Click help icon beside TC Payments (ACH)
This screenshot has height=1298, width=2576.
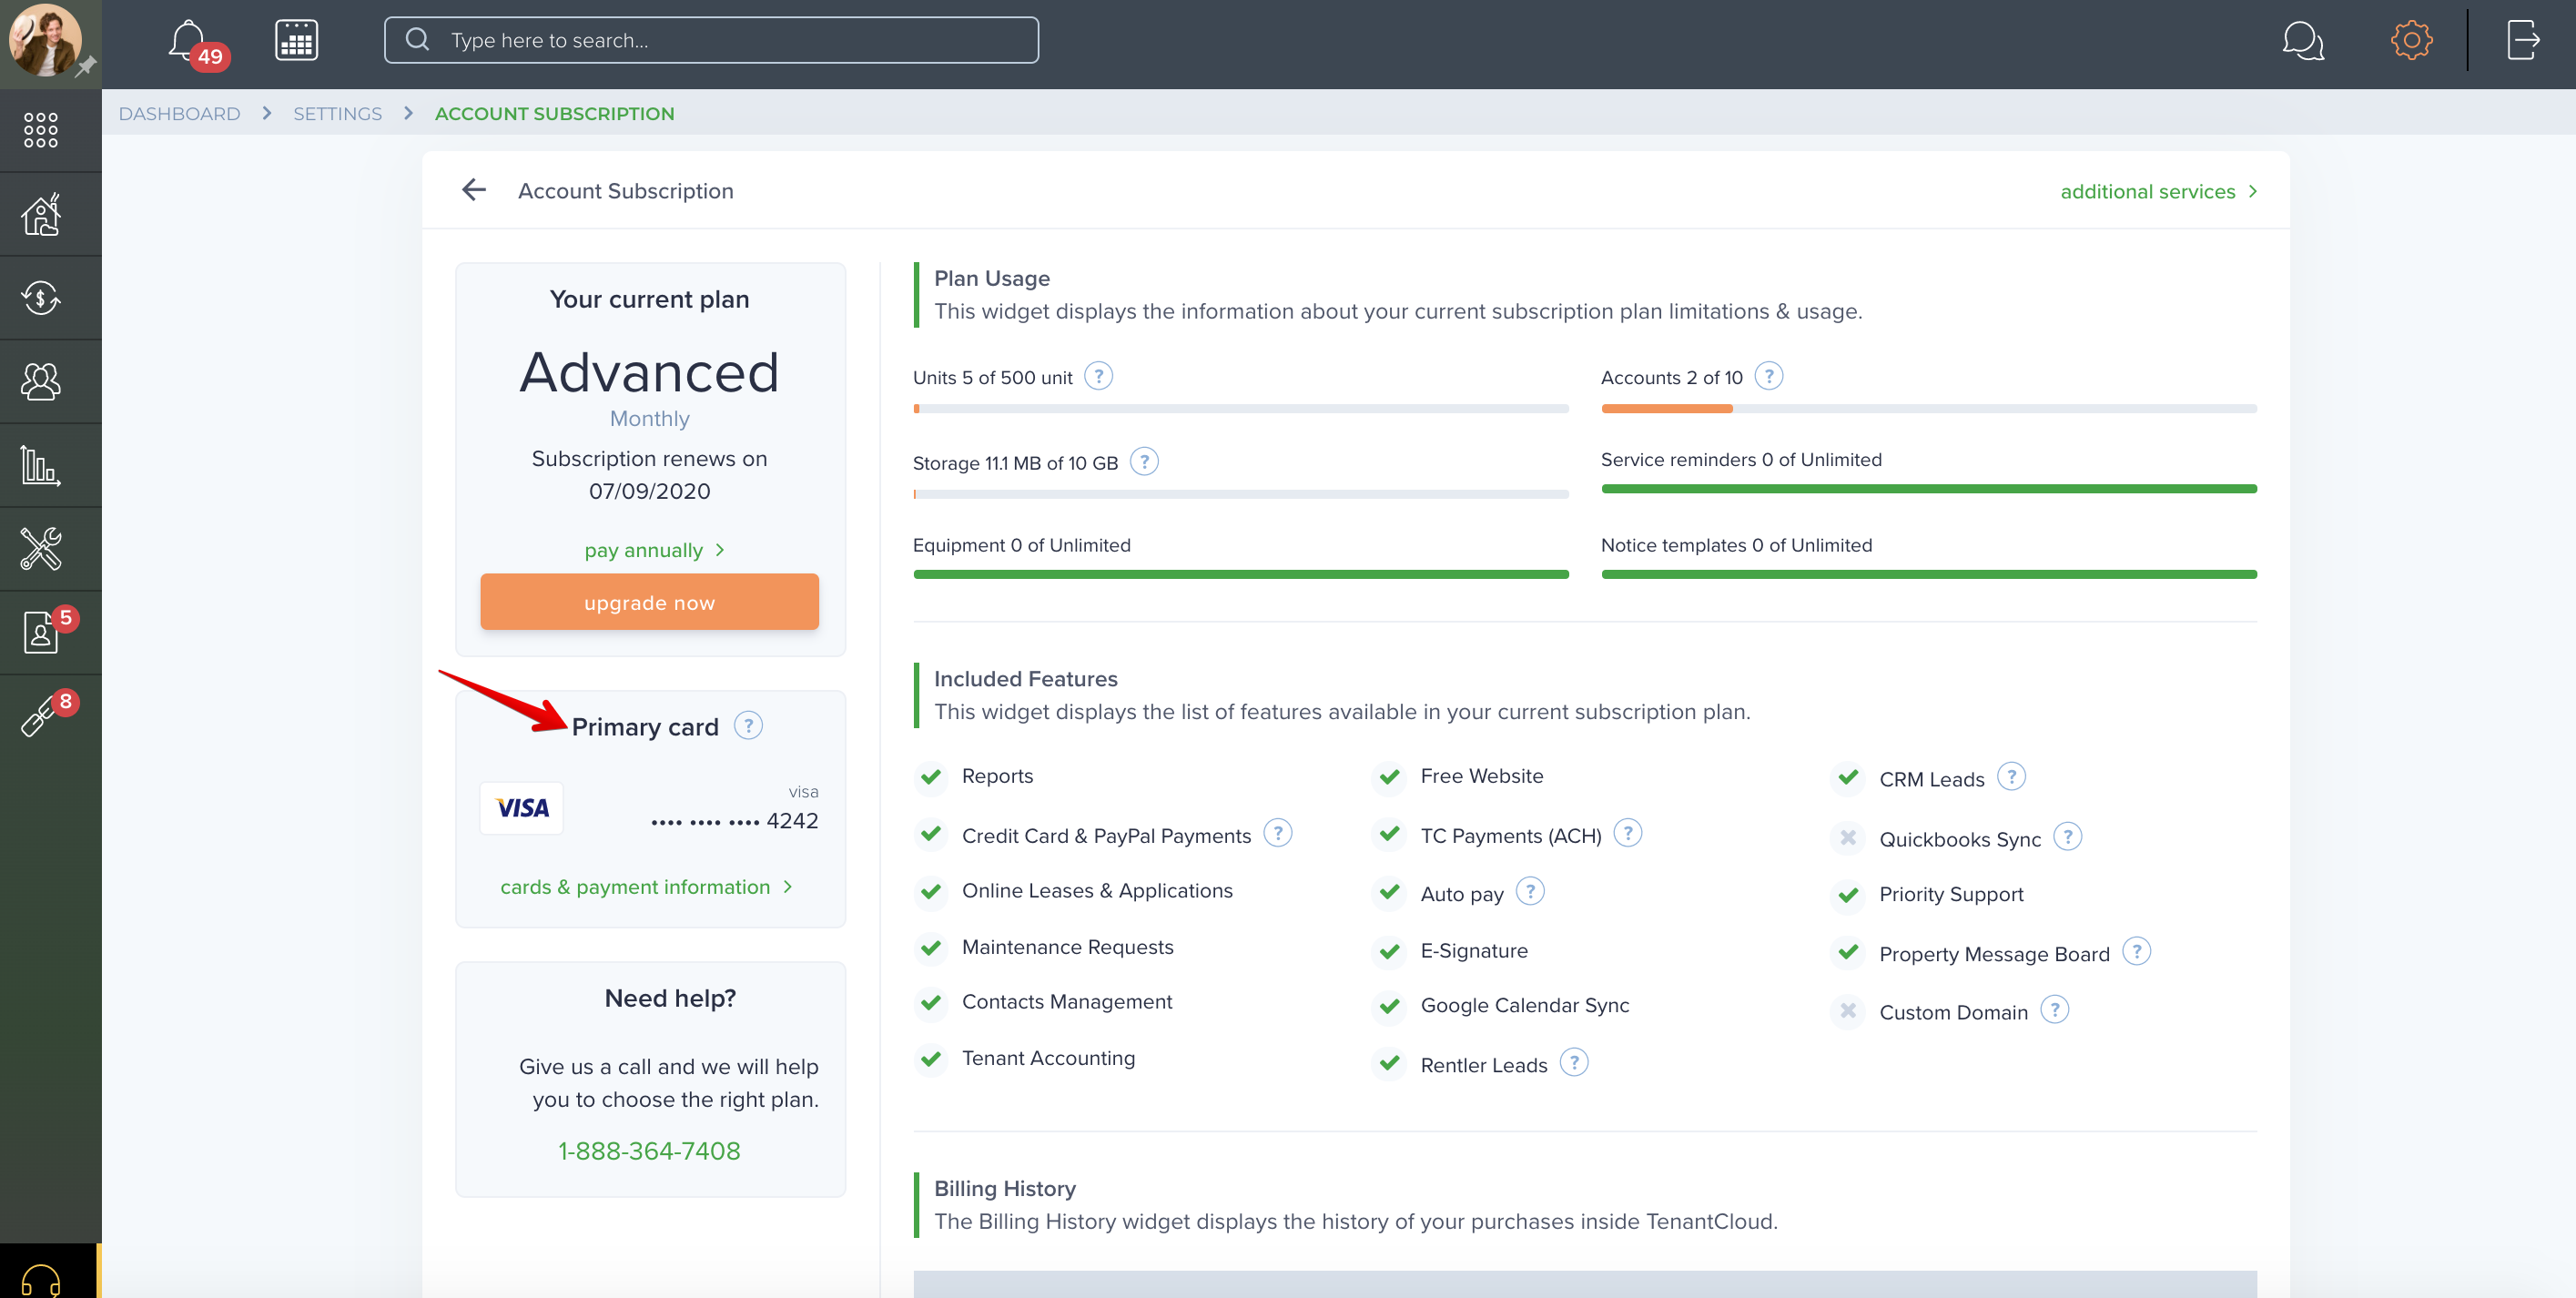tap(1627, 833)
